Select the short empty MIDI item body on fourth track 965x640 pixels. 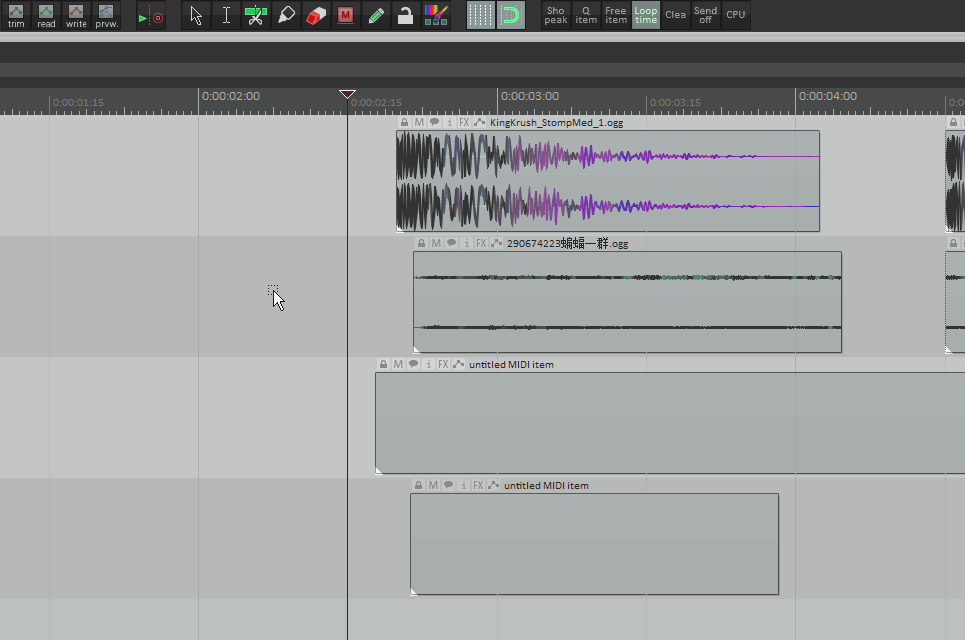click(x=595, y=544)
